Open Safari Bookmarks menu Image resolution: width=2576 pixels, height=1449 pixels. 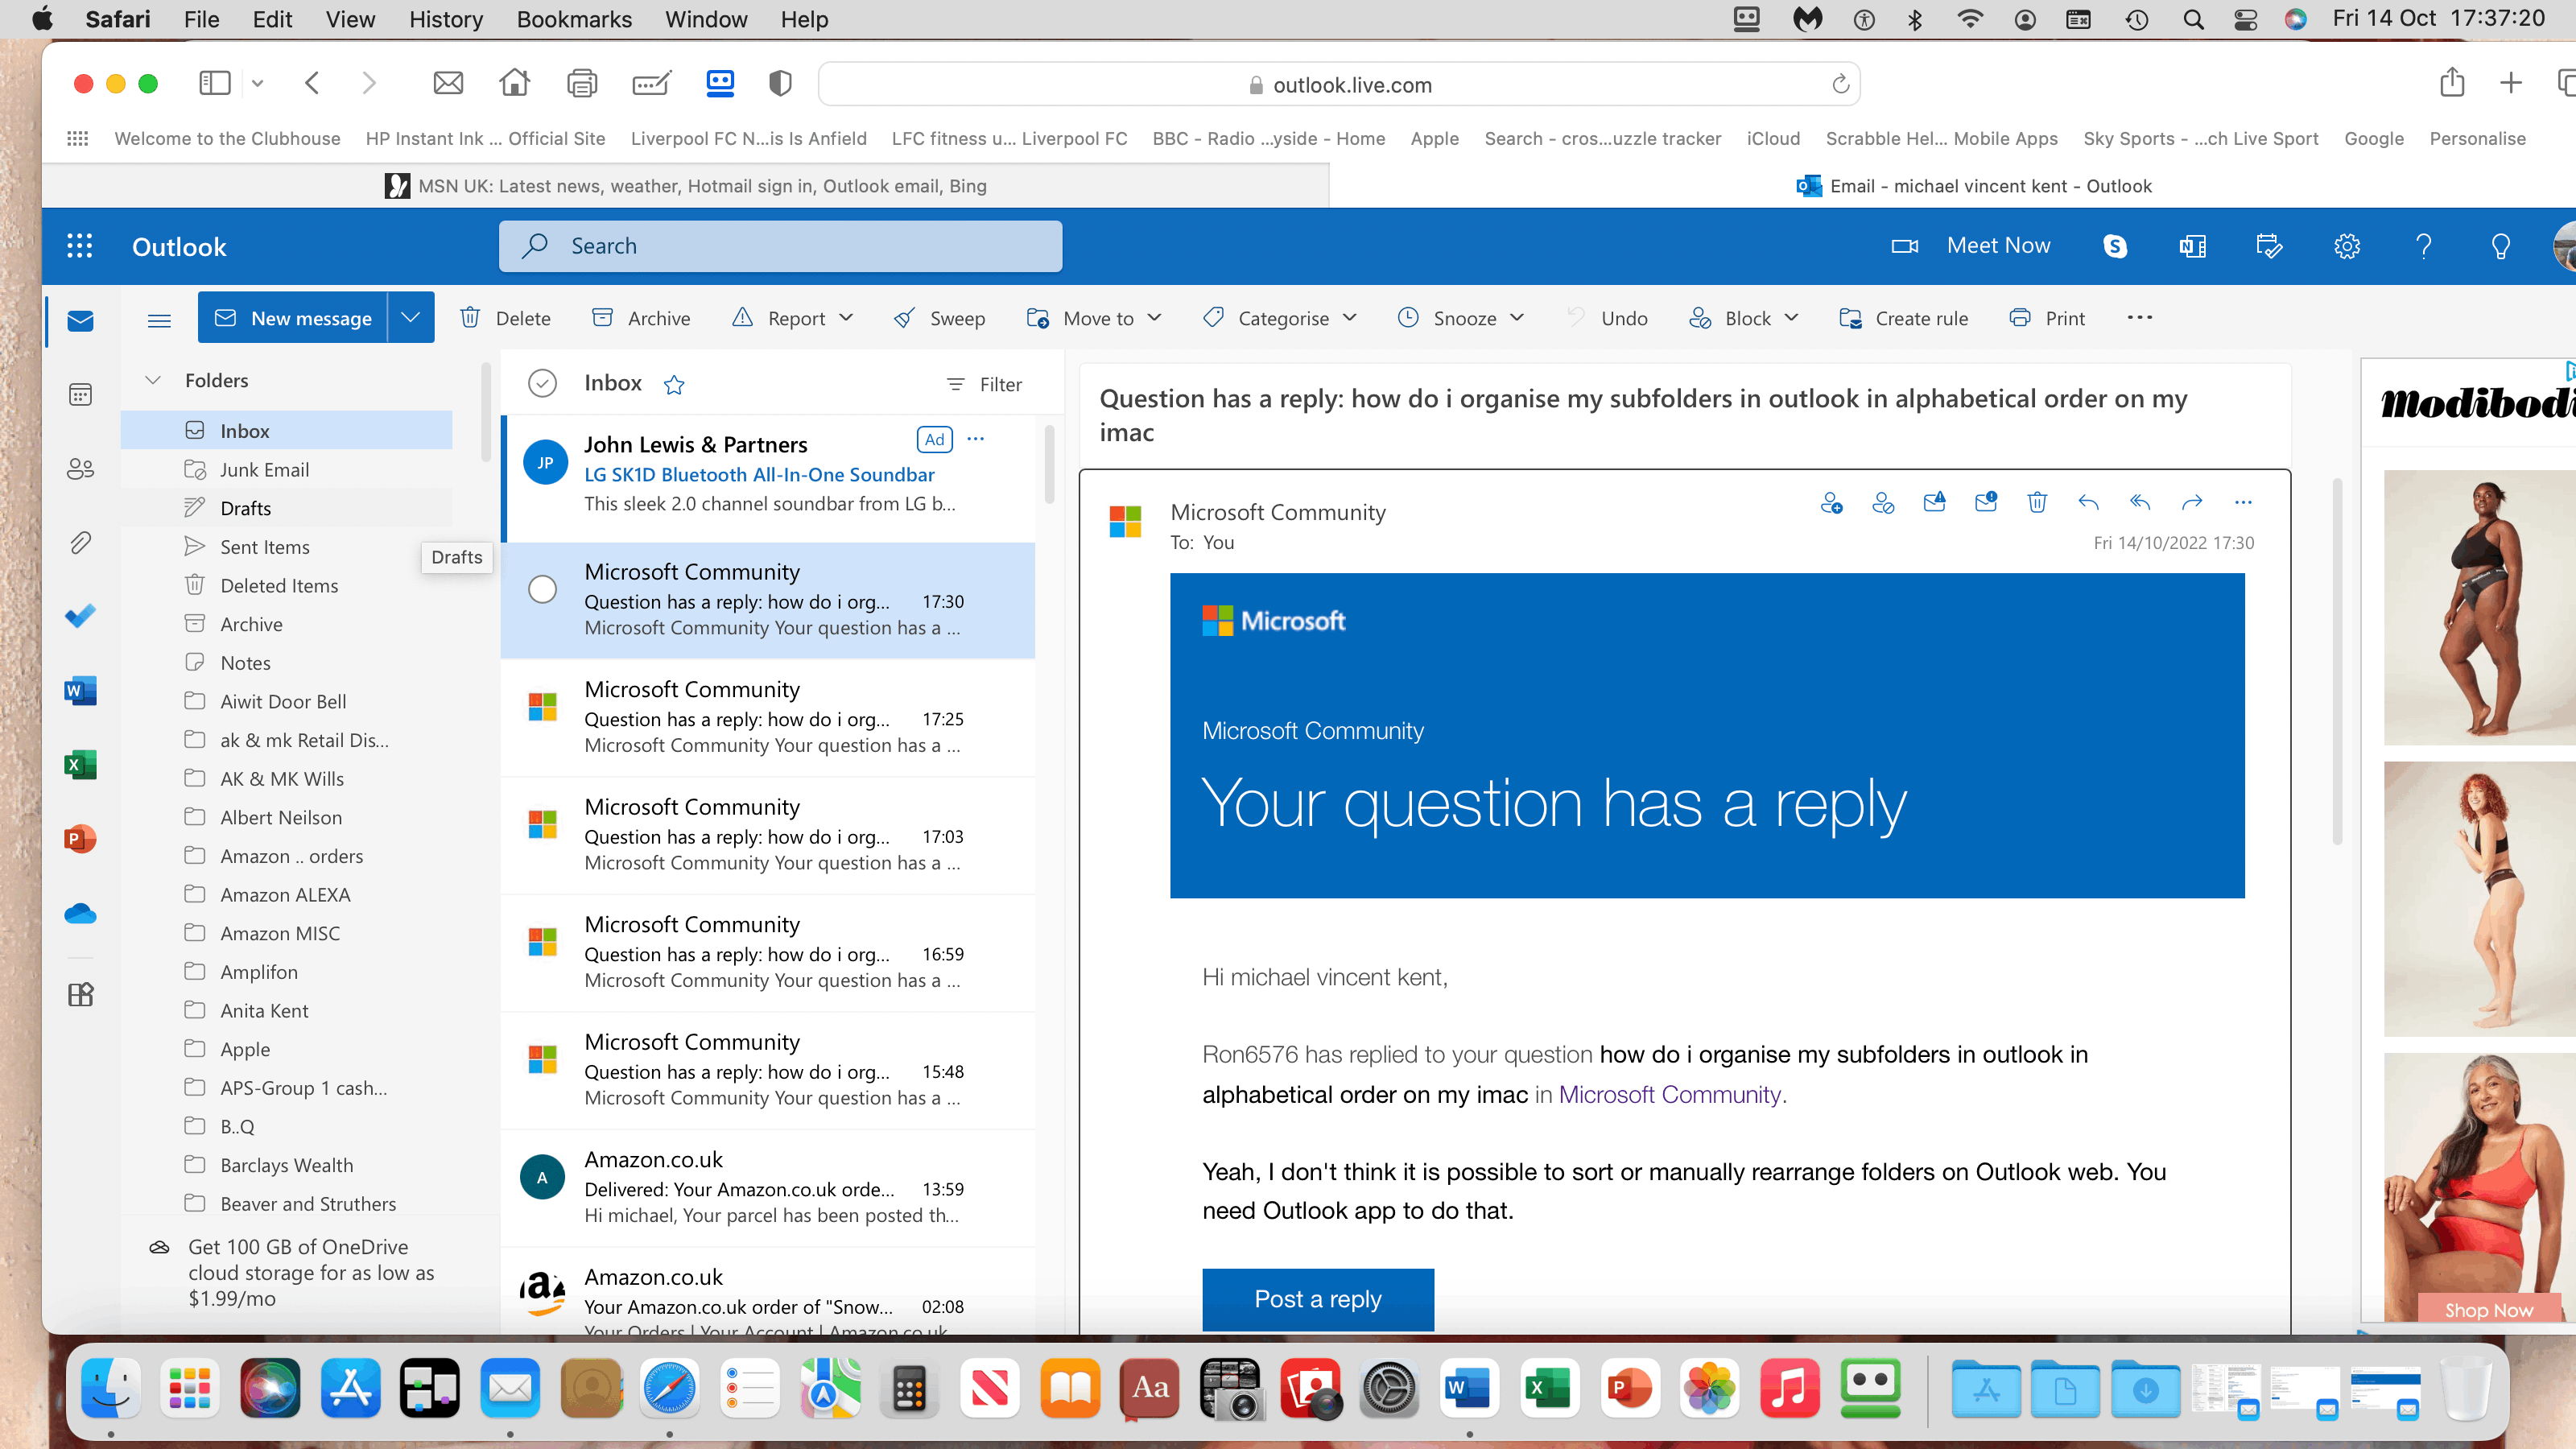click(574, 19)
